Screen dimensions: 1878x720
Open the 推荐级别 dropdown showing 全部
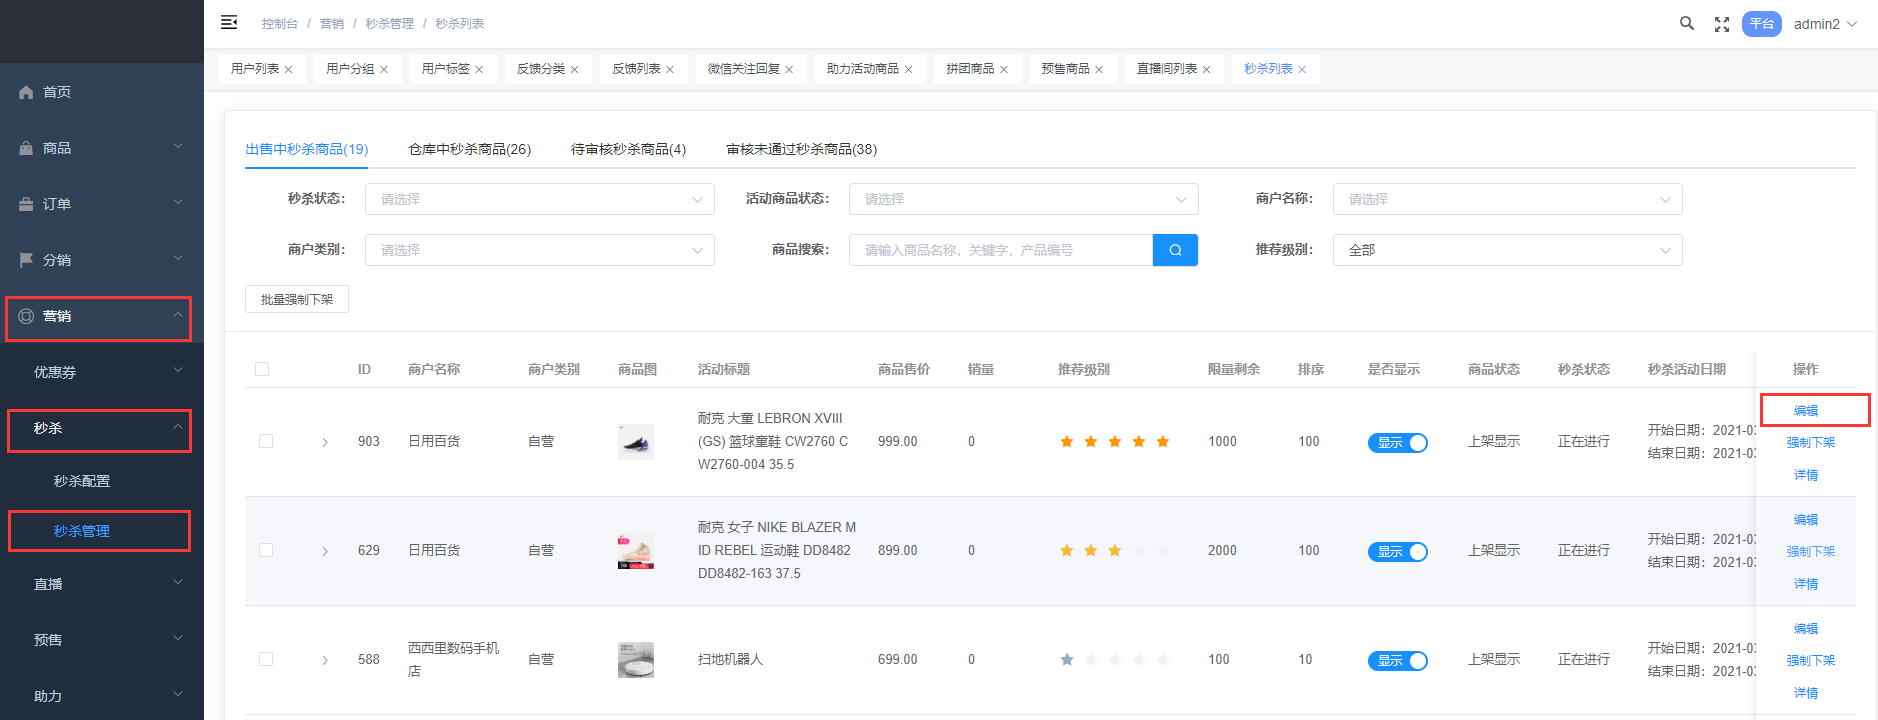point(1507,250)
